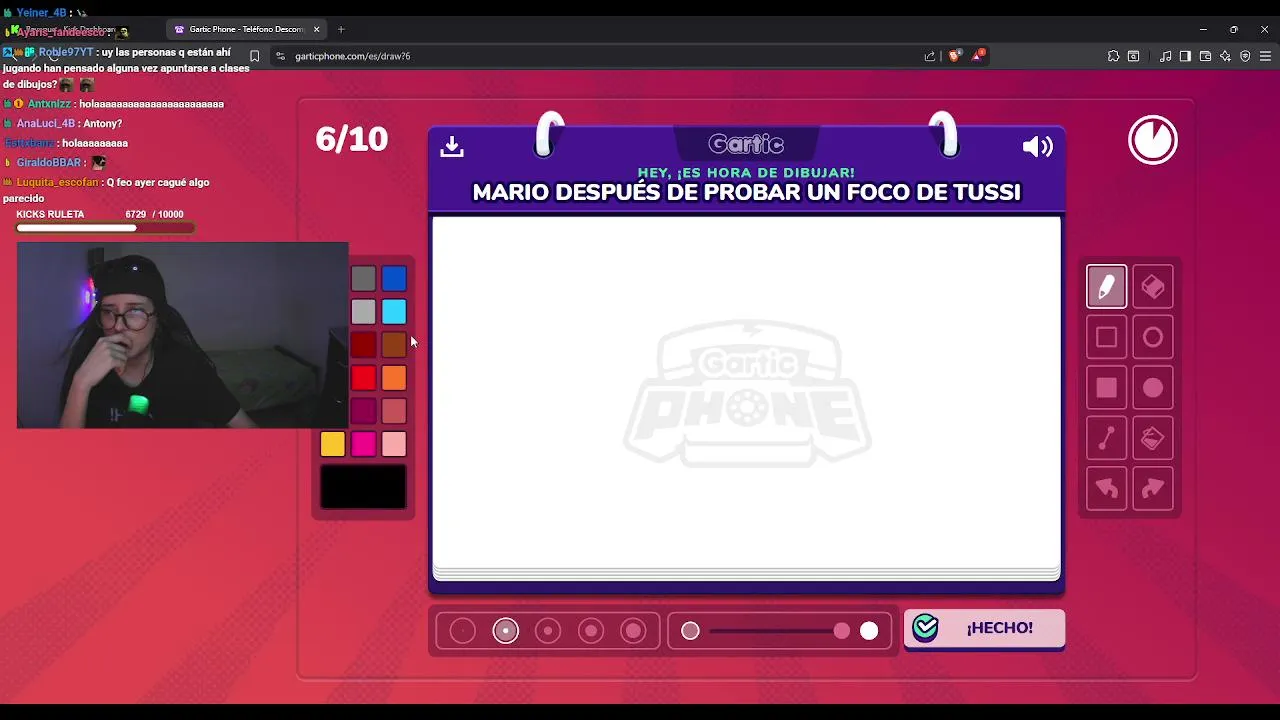Open the Brave Wallet icon
This screenshot has width=1280, height=720.
coord(1205,56)
